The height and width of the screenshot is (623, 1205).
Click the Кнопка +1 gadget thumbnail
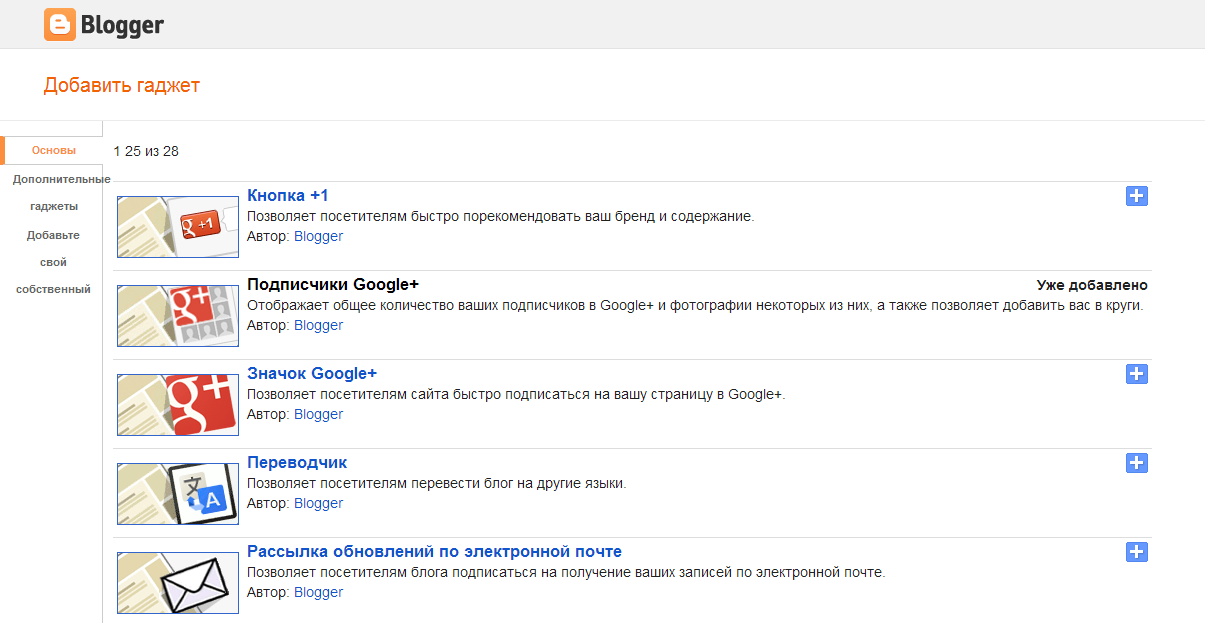tap(178, 227)
